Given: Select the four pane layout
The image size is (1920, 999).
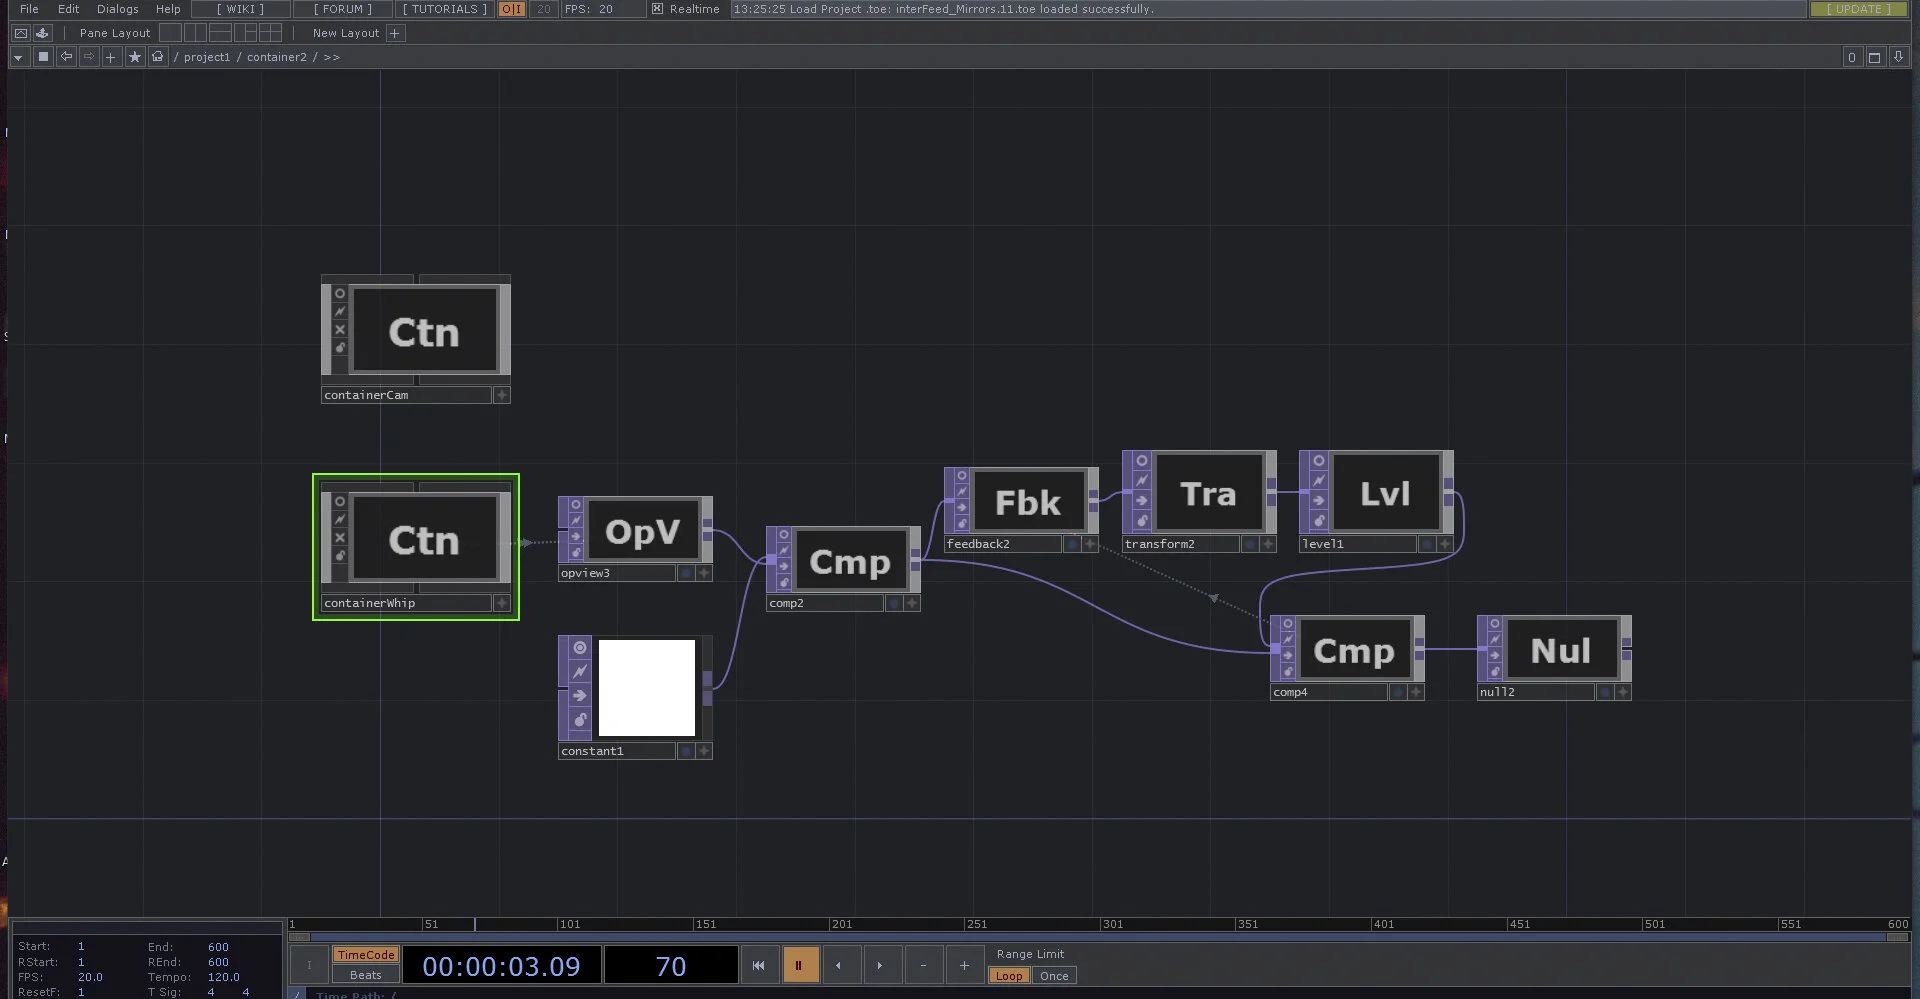Looking at the screenshot, I should tap(270, 33).
